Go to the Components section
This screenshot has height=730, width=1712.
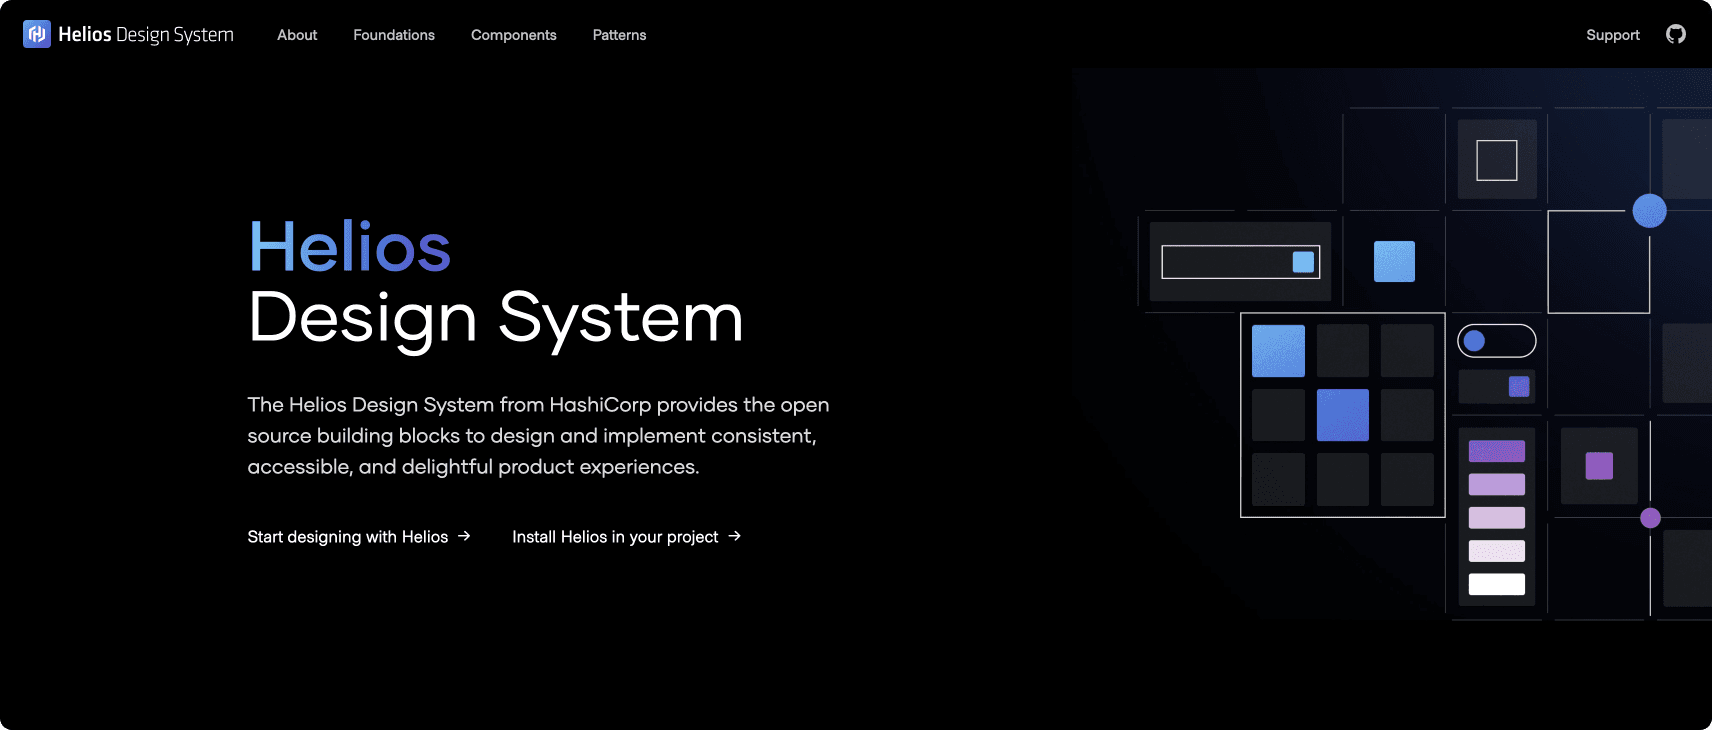click(x=513, y=35)
